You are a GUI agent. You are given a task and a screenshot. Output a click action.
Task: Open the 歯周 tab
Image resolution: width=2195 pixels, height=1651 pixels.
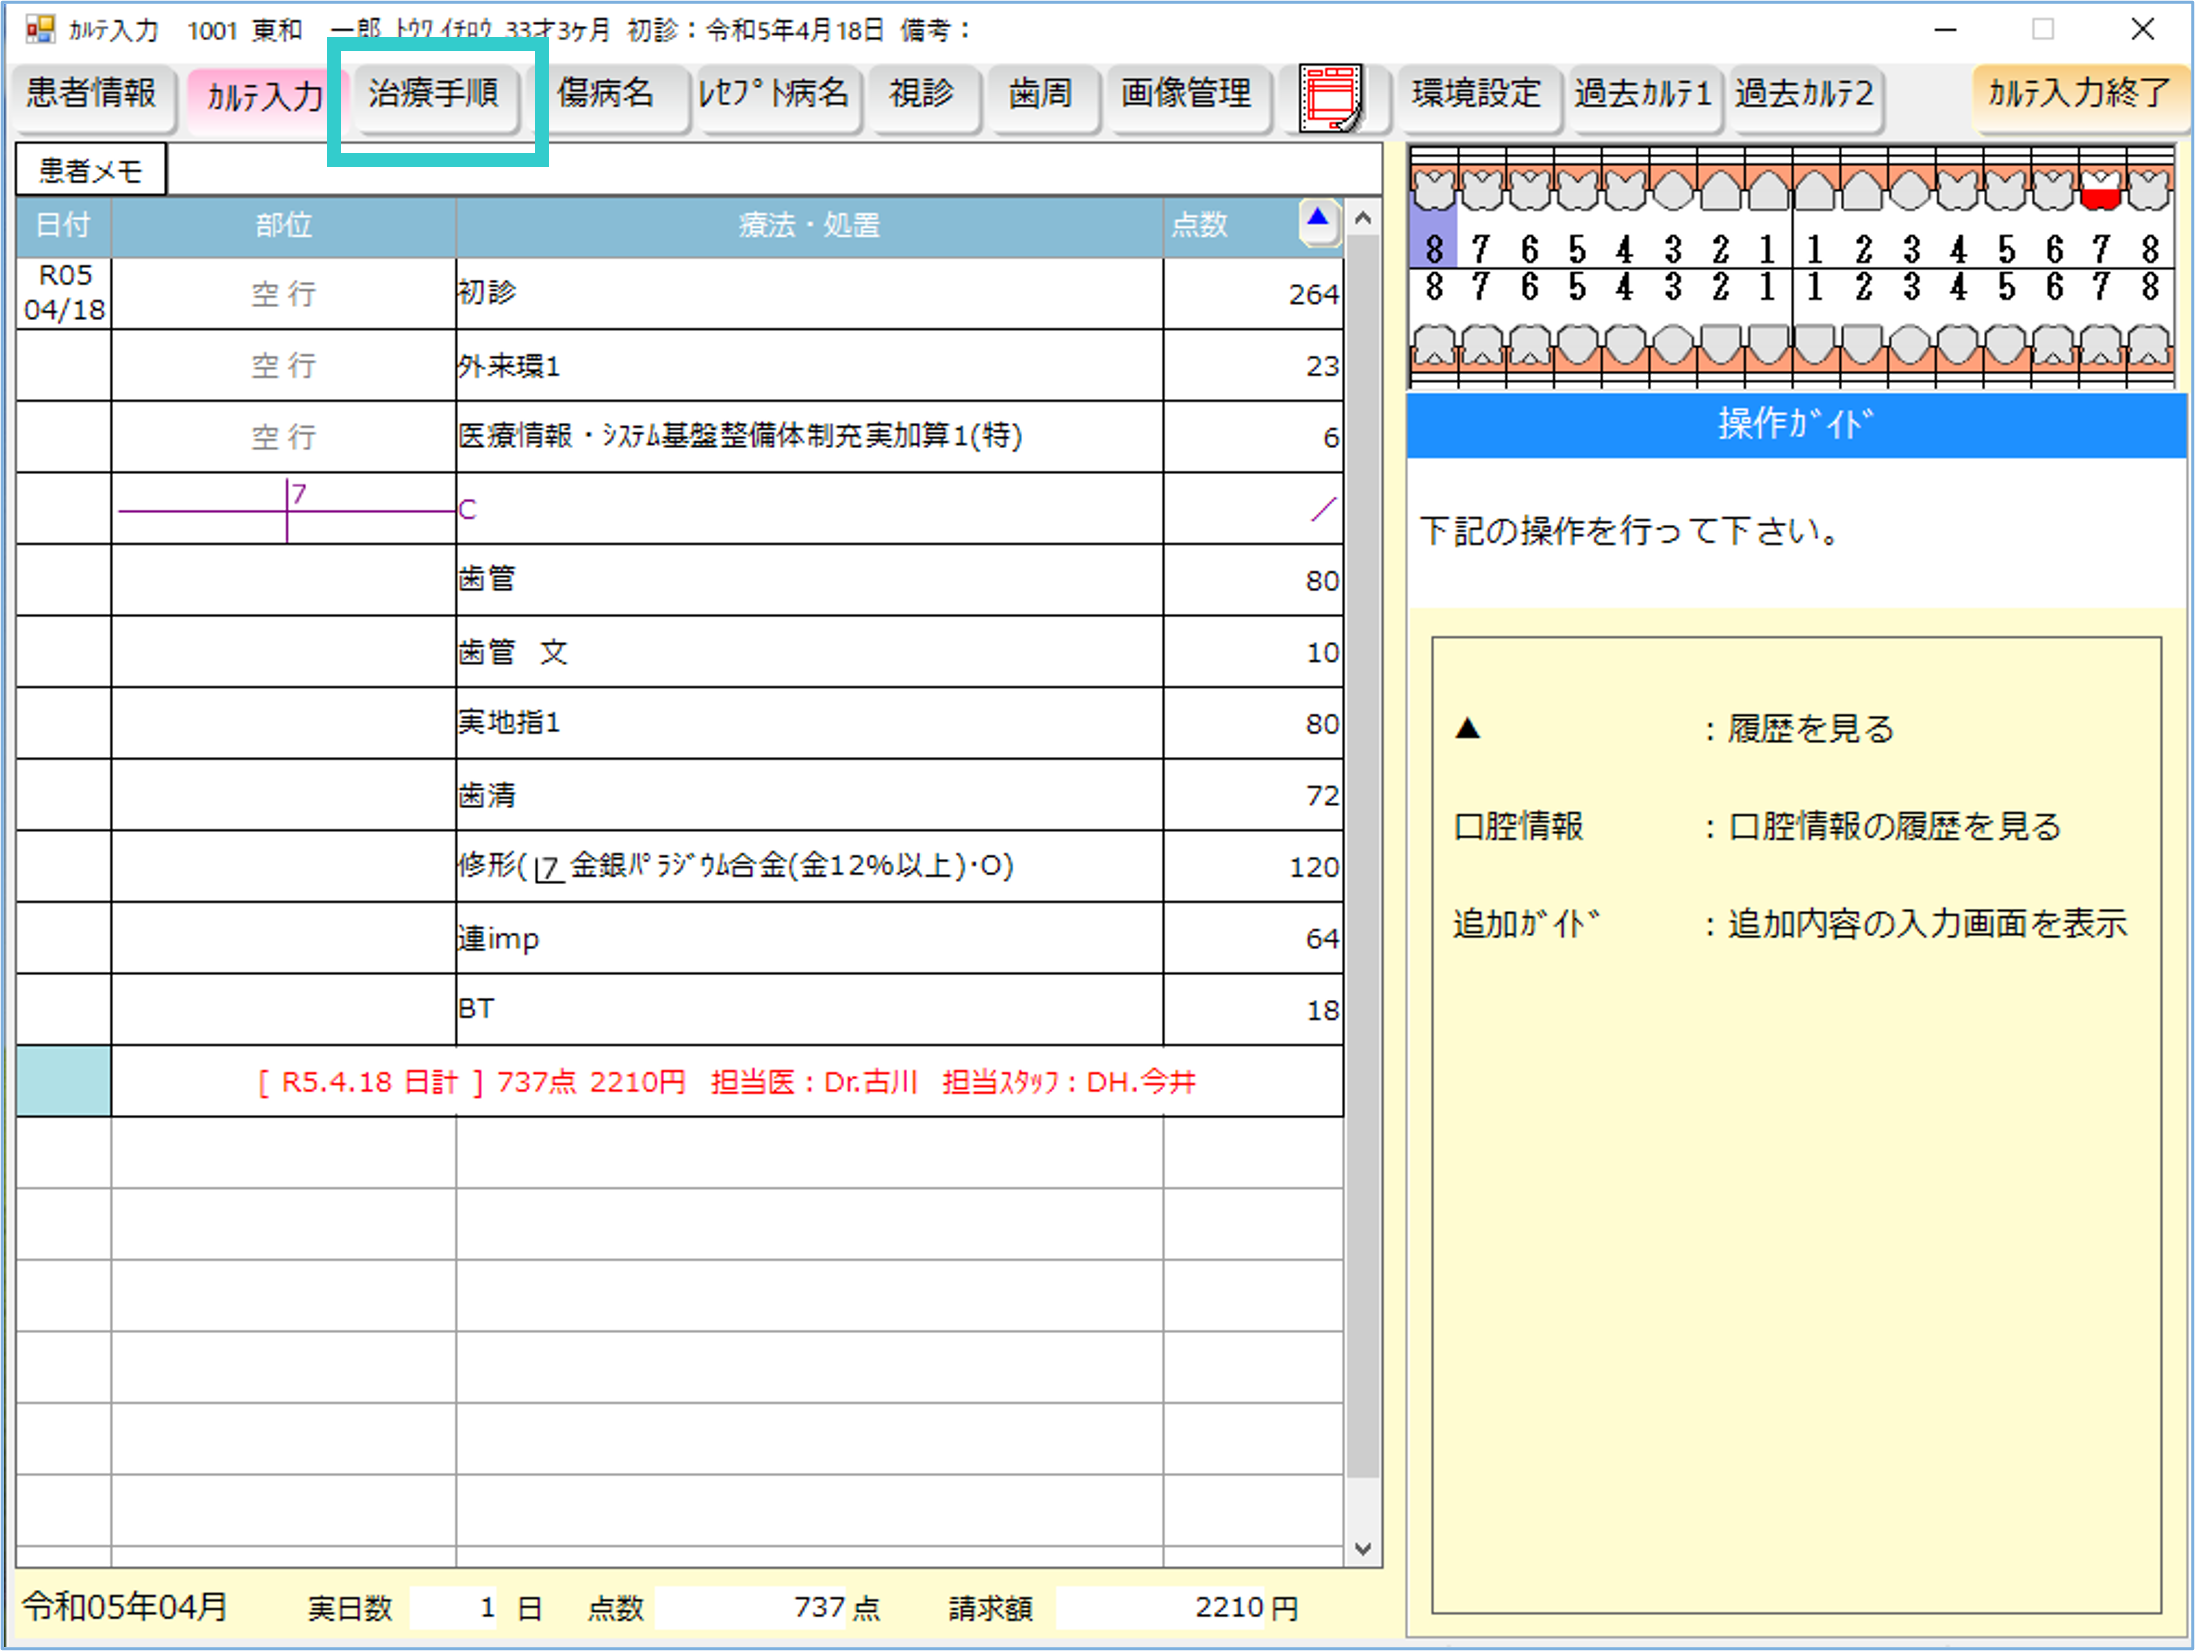(1040, 95)
